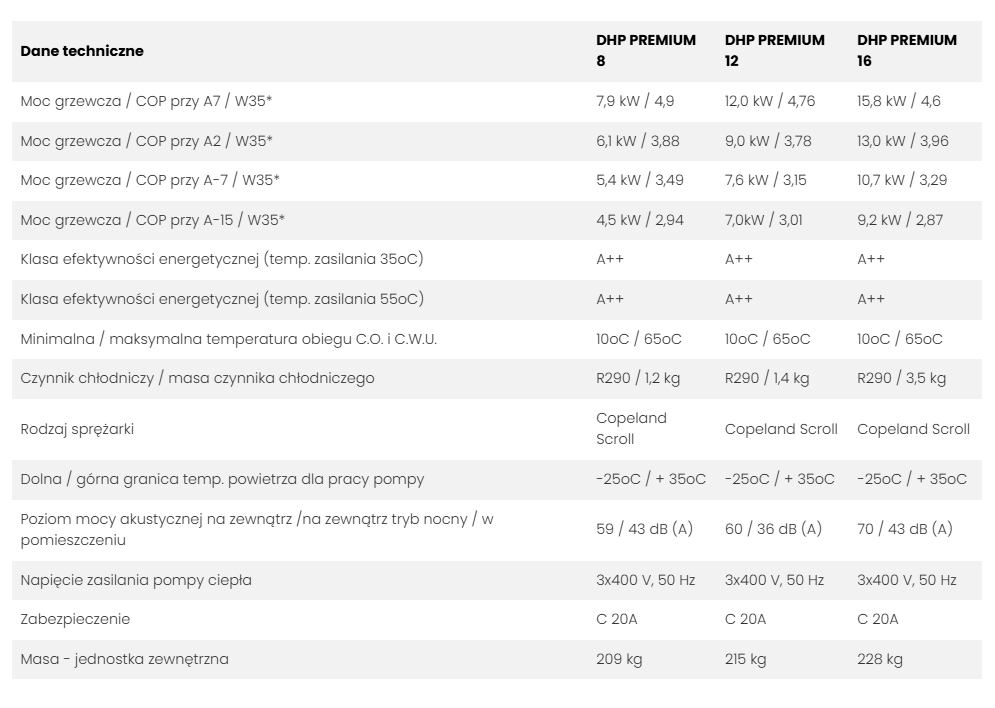Click the "12,0 kW / 4,76" cell

[x=770, y=102]
